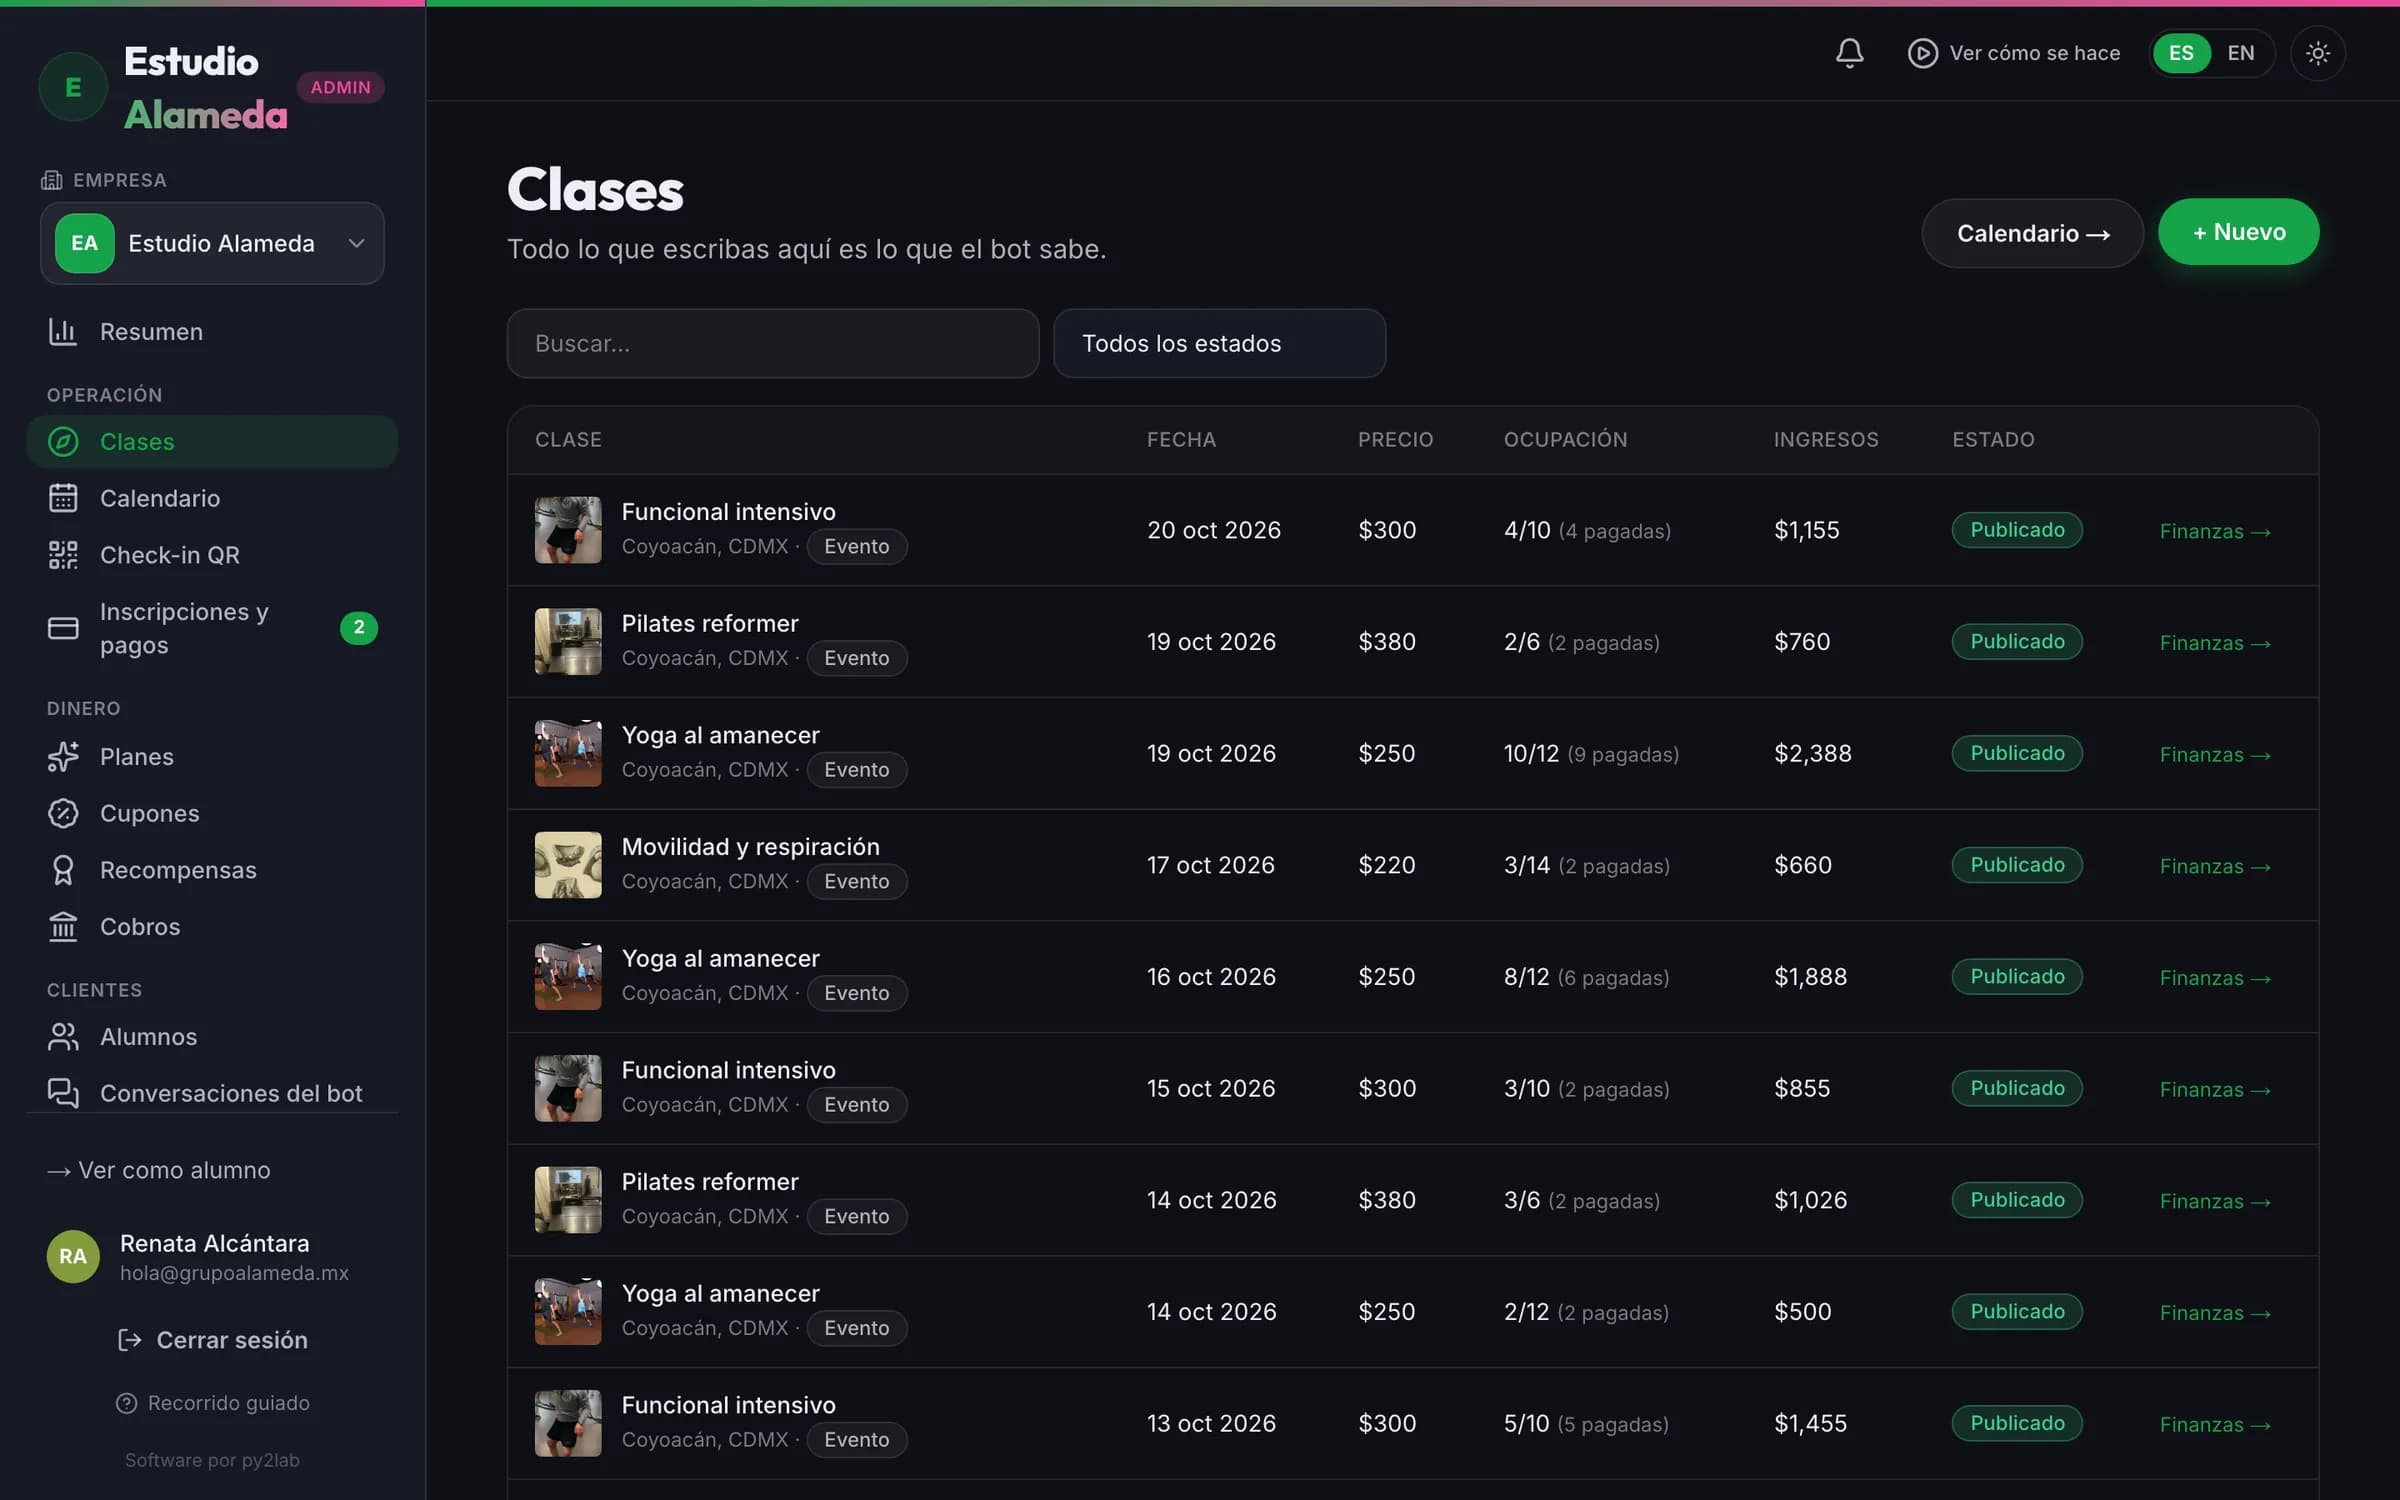Click the Software por py2lab link
The width and height of the screenshot is (2400, 1500).
[212, 1460]
